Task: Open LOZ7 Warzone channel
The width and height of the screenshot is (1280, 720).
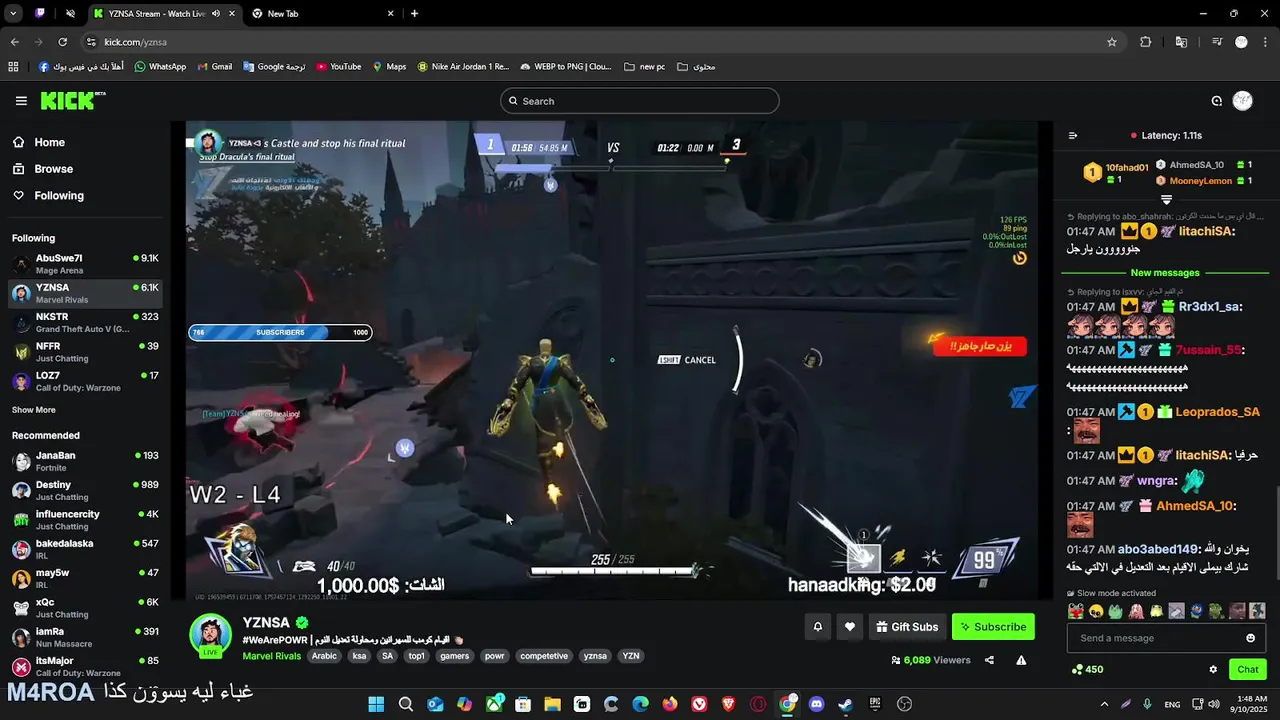Action: pyautogui.click(x=85, y=382)
